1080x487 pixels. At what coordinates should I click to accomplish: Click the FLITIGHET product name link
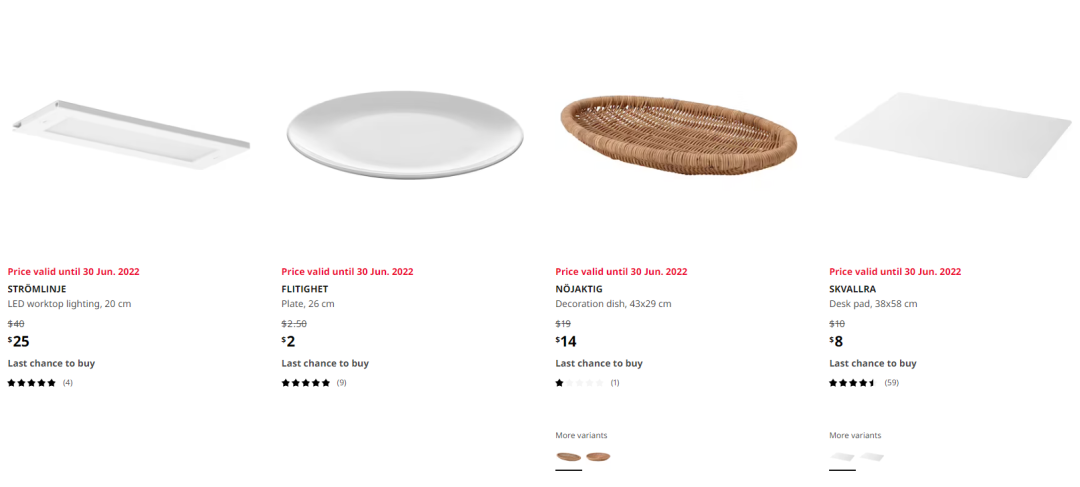pyautogui.click(x=305, y=289)
